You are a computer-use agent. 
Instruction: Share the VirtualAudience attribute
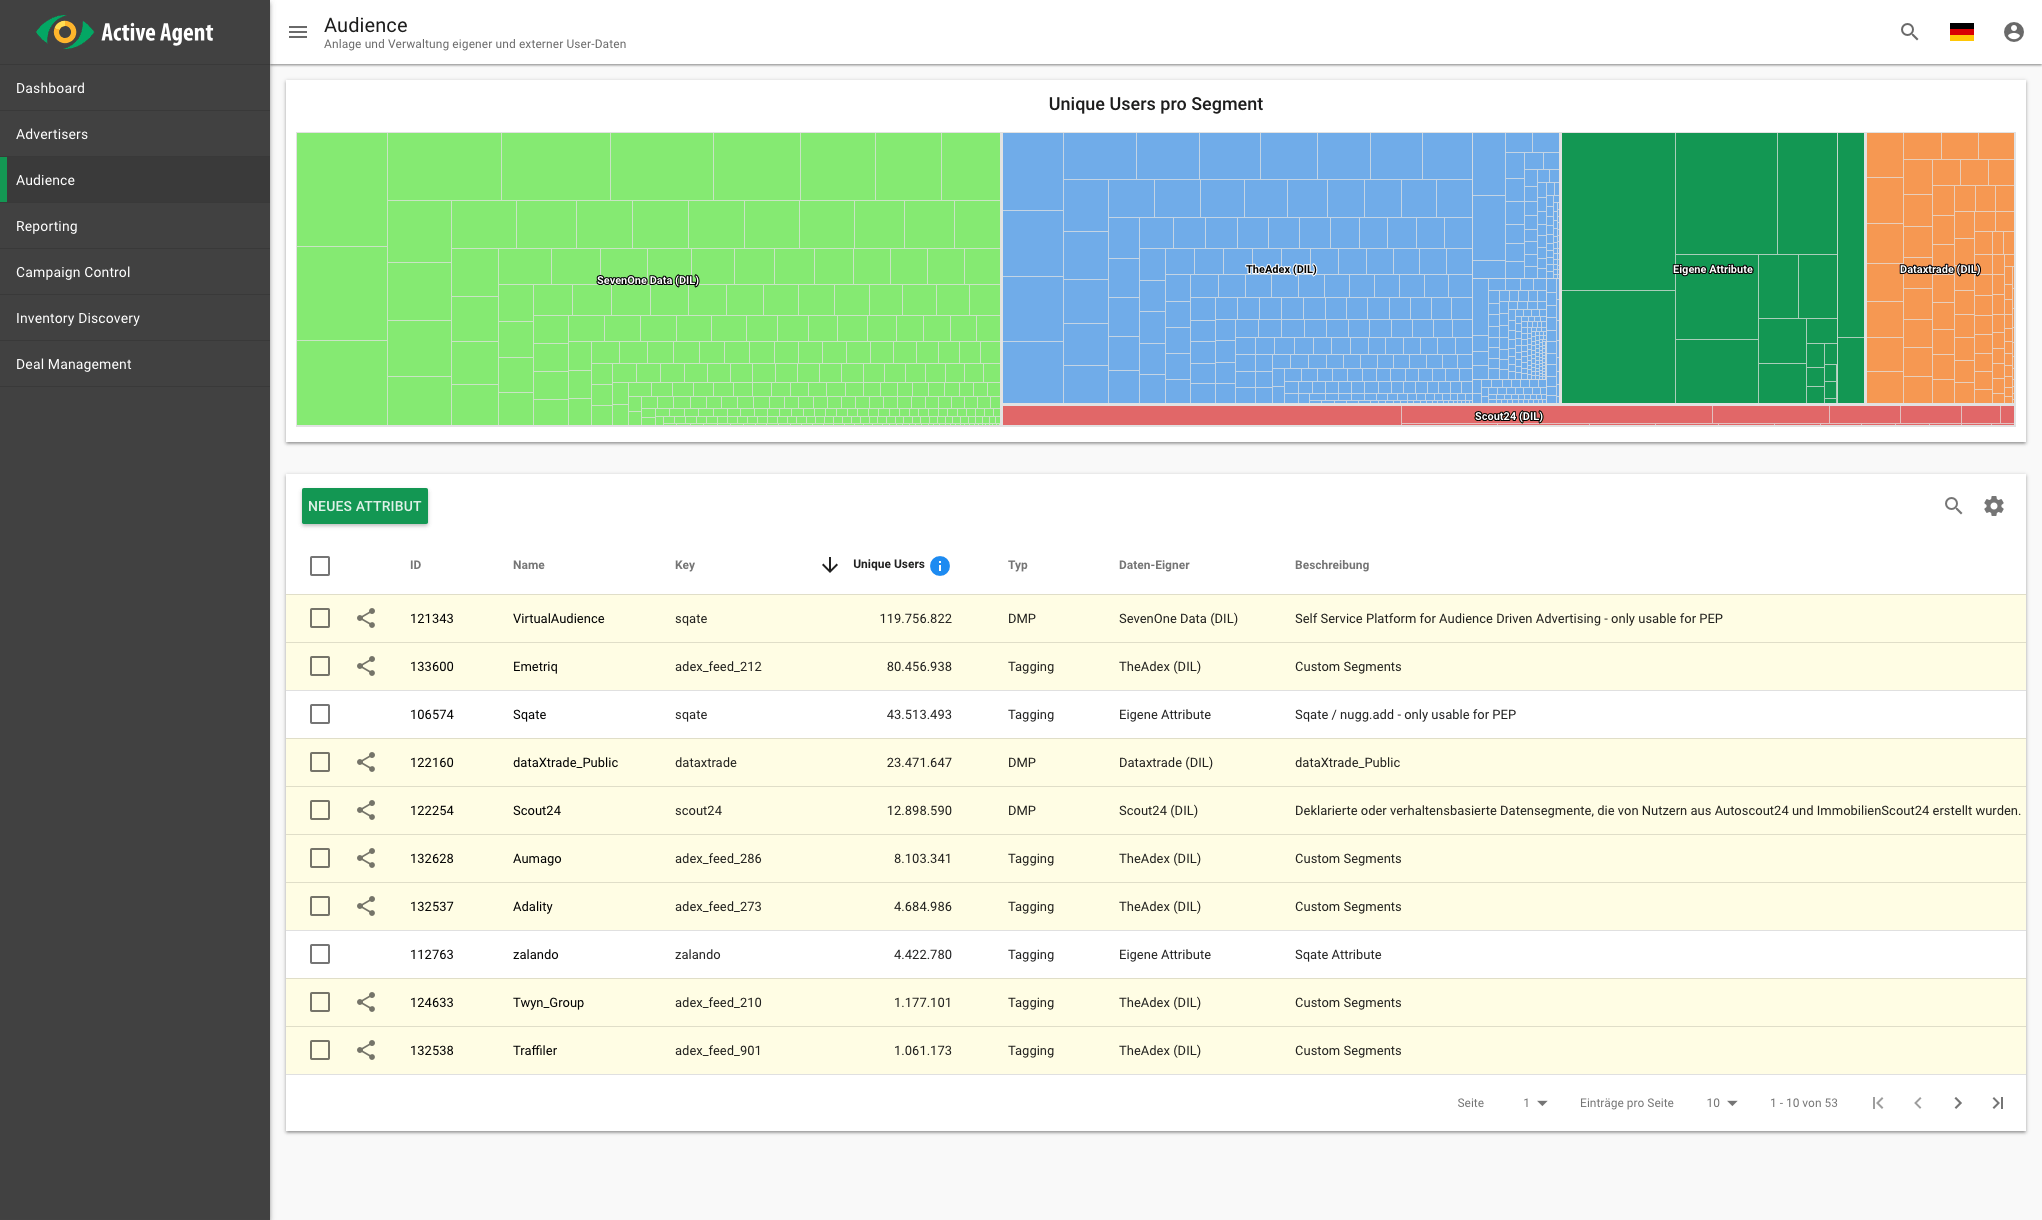(366, 618)
